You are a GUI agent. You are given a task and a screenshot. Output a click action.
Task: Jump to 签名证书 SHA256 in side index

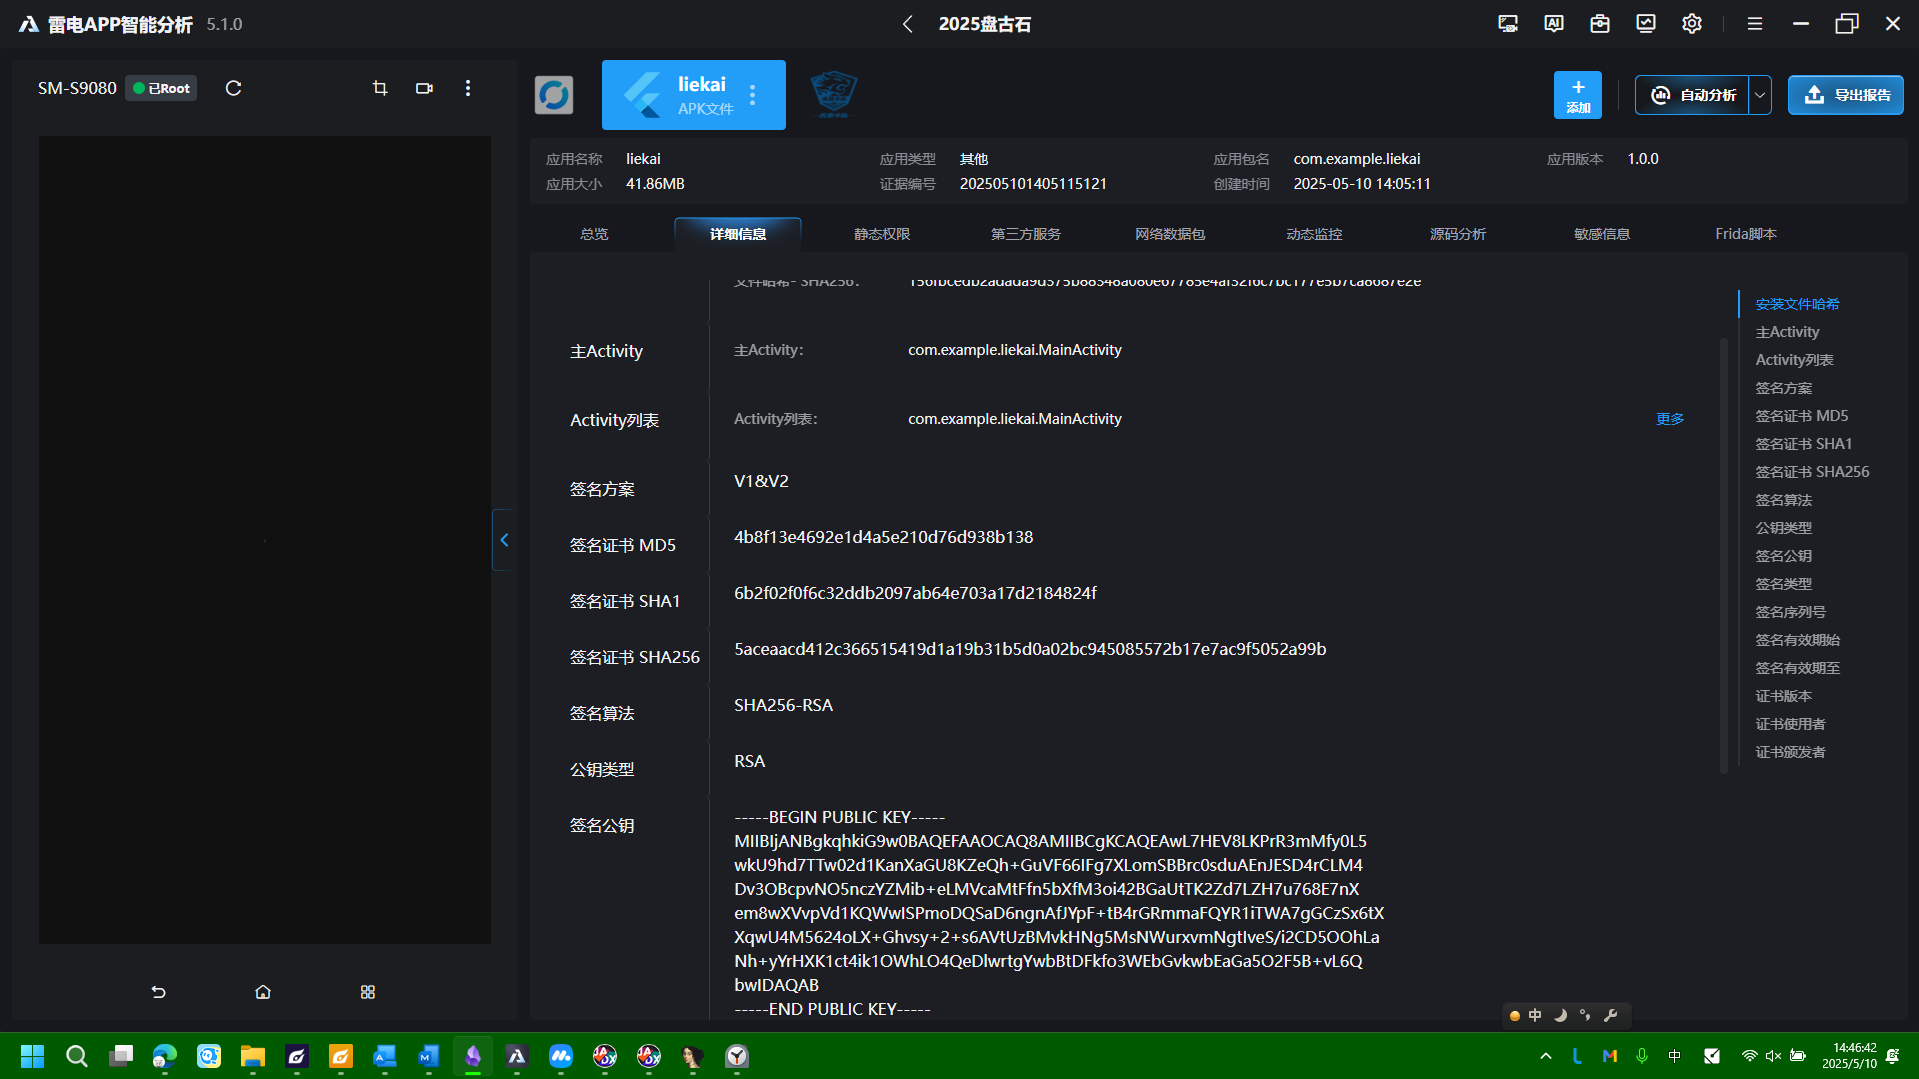tap(1812, 472)
